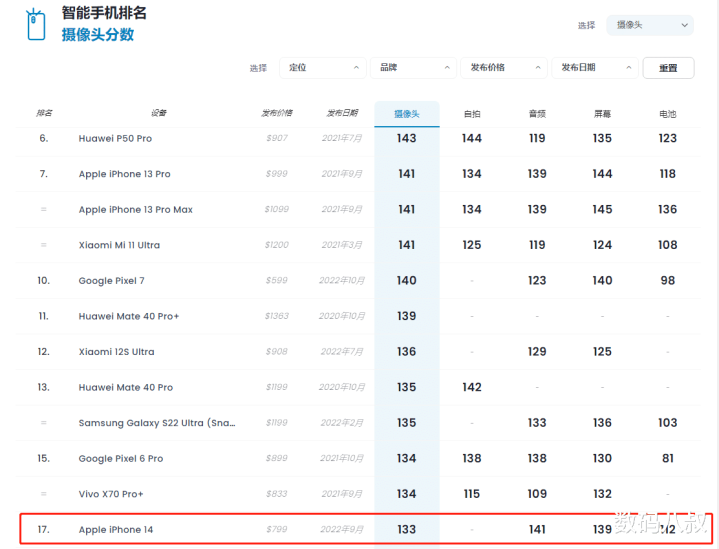Open Xiaomi Mi 11 Ultra link
Viewport: 719px width, 549px height.
pos(119,245)
